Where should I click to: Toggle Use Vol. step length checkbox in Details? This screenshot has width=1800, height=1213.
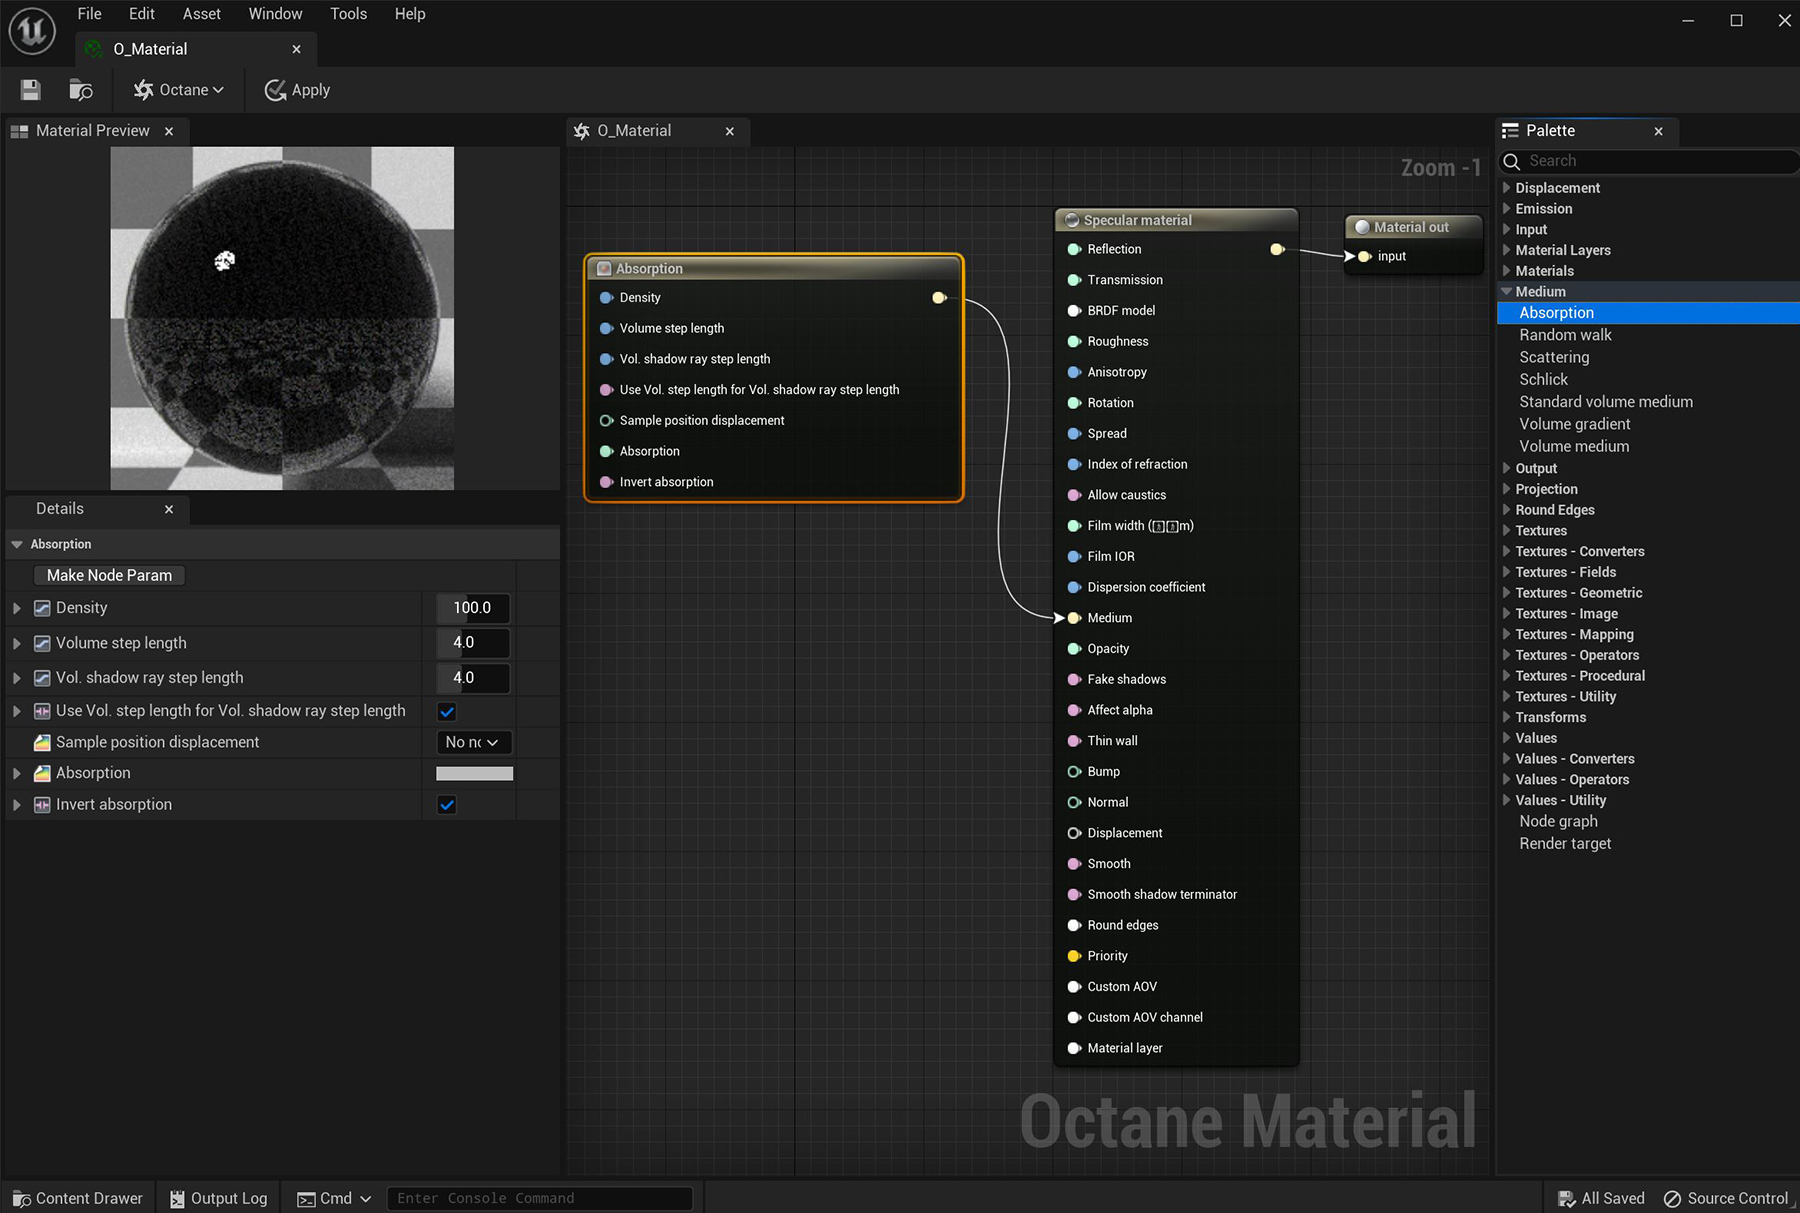pos(447,712)
